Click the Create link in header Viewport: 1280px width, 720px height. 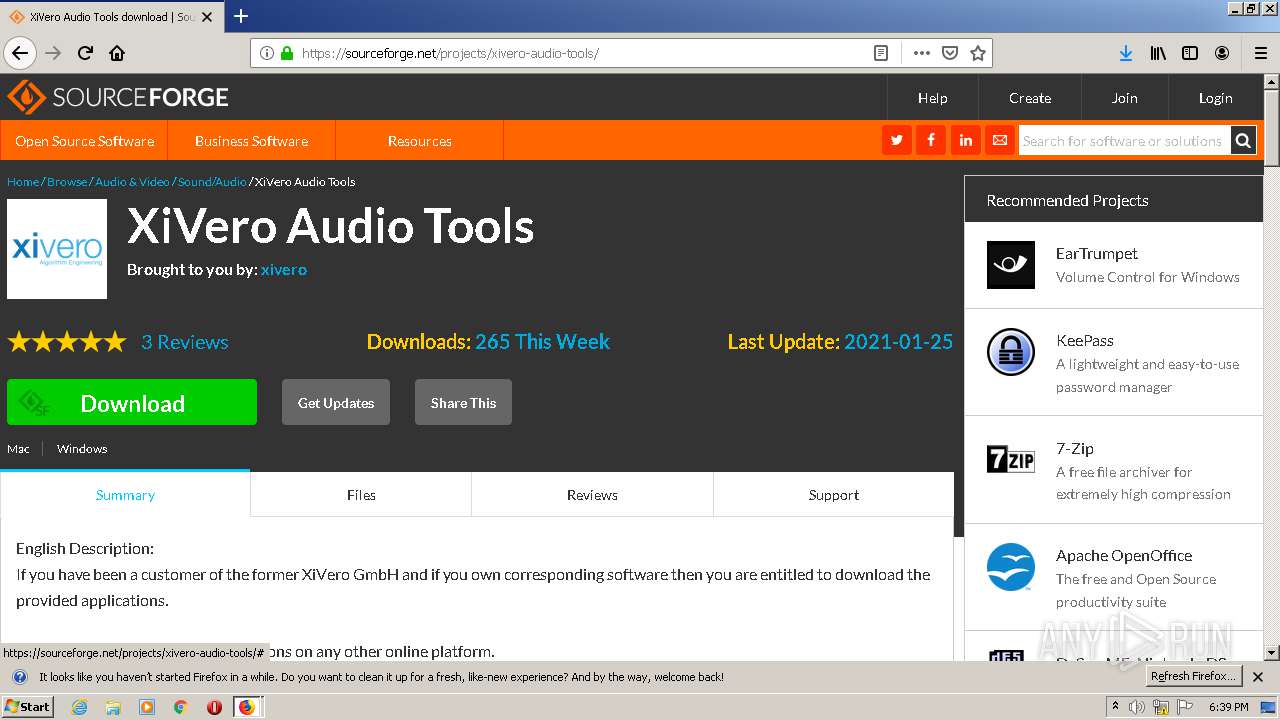(1030, 98)
